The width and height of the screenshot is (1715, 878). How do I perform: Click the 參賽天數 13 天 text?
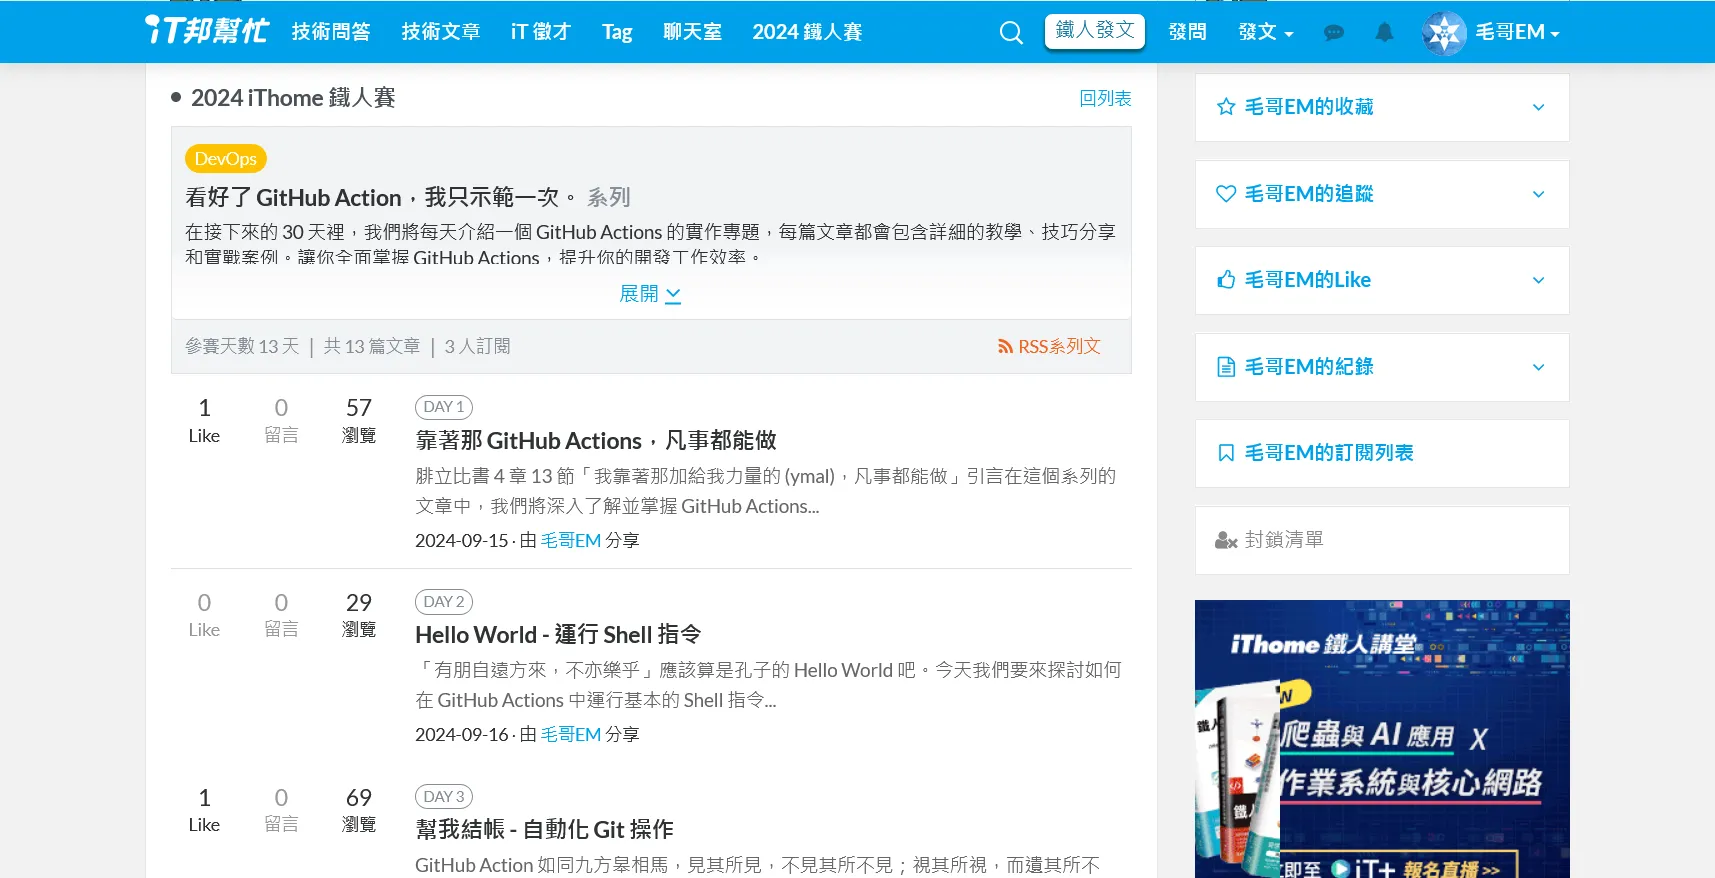pyautogui.click(x=242, y=346)
